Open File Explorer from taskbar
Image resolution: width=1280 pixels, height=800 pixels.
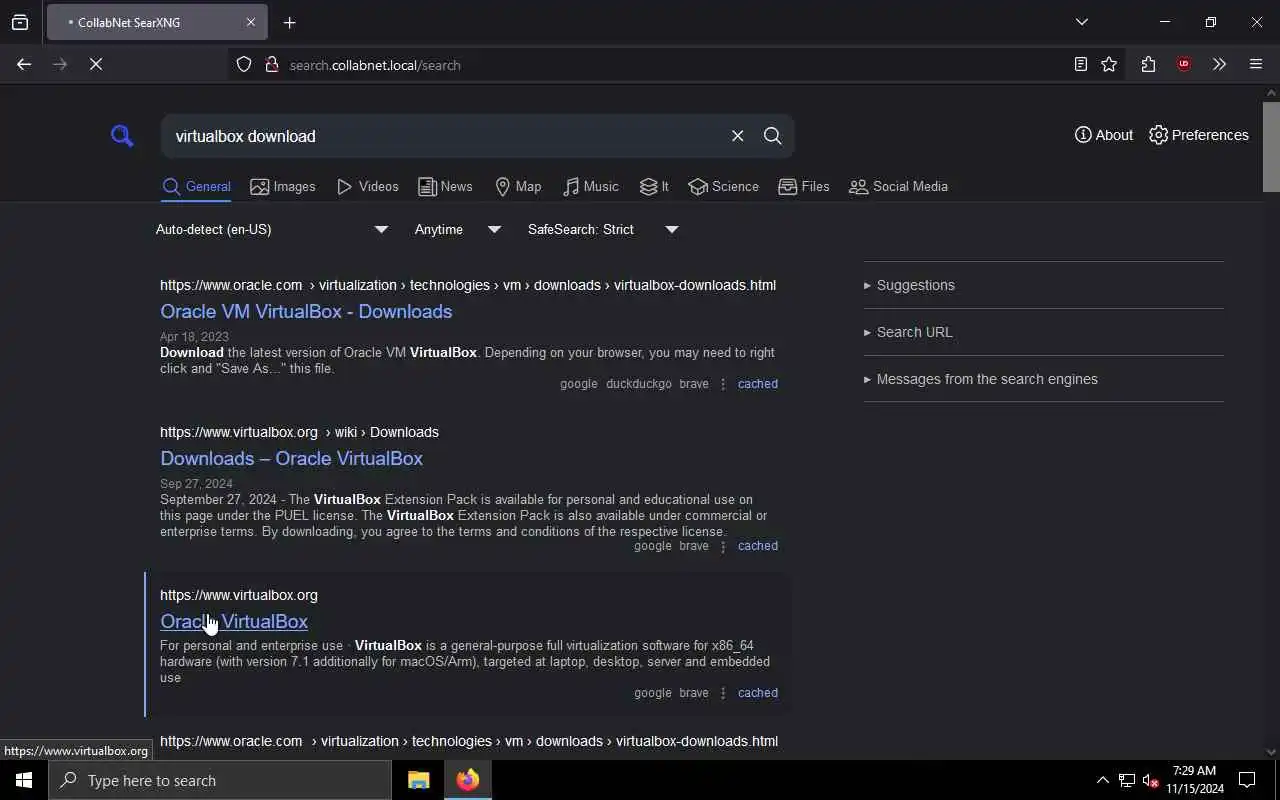(x=419, y=780)
